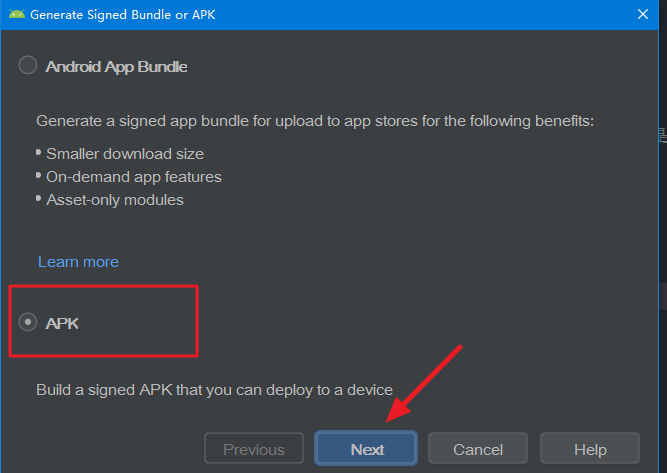
Task: Proceed with the Next button
Action: pyautogui.click(x=366, y=448)
